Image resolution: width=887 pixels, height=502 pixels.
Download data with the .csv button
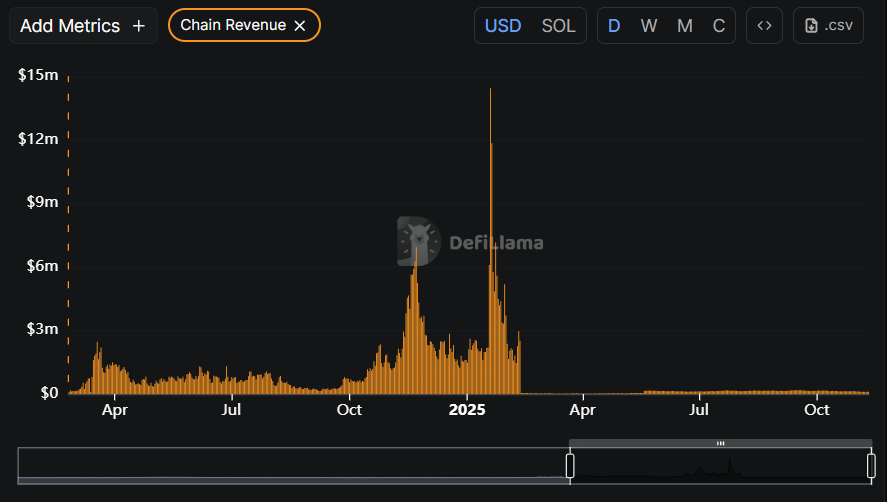828,25
